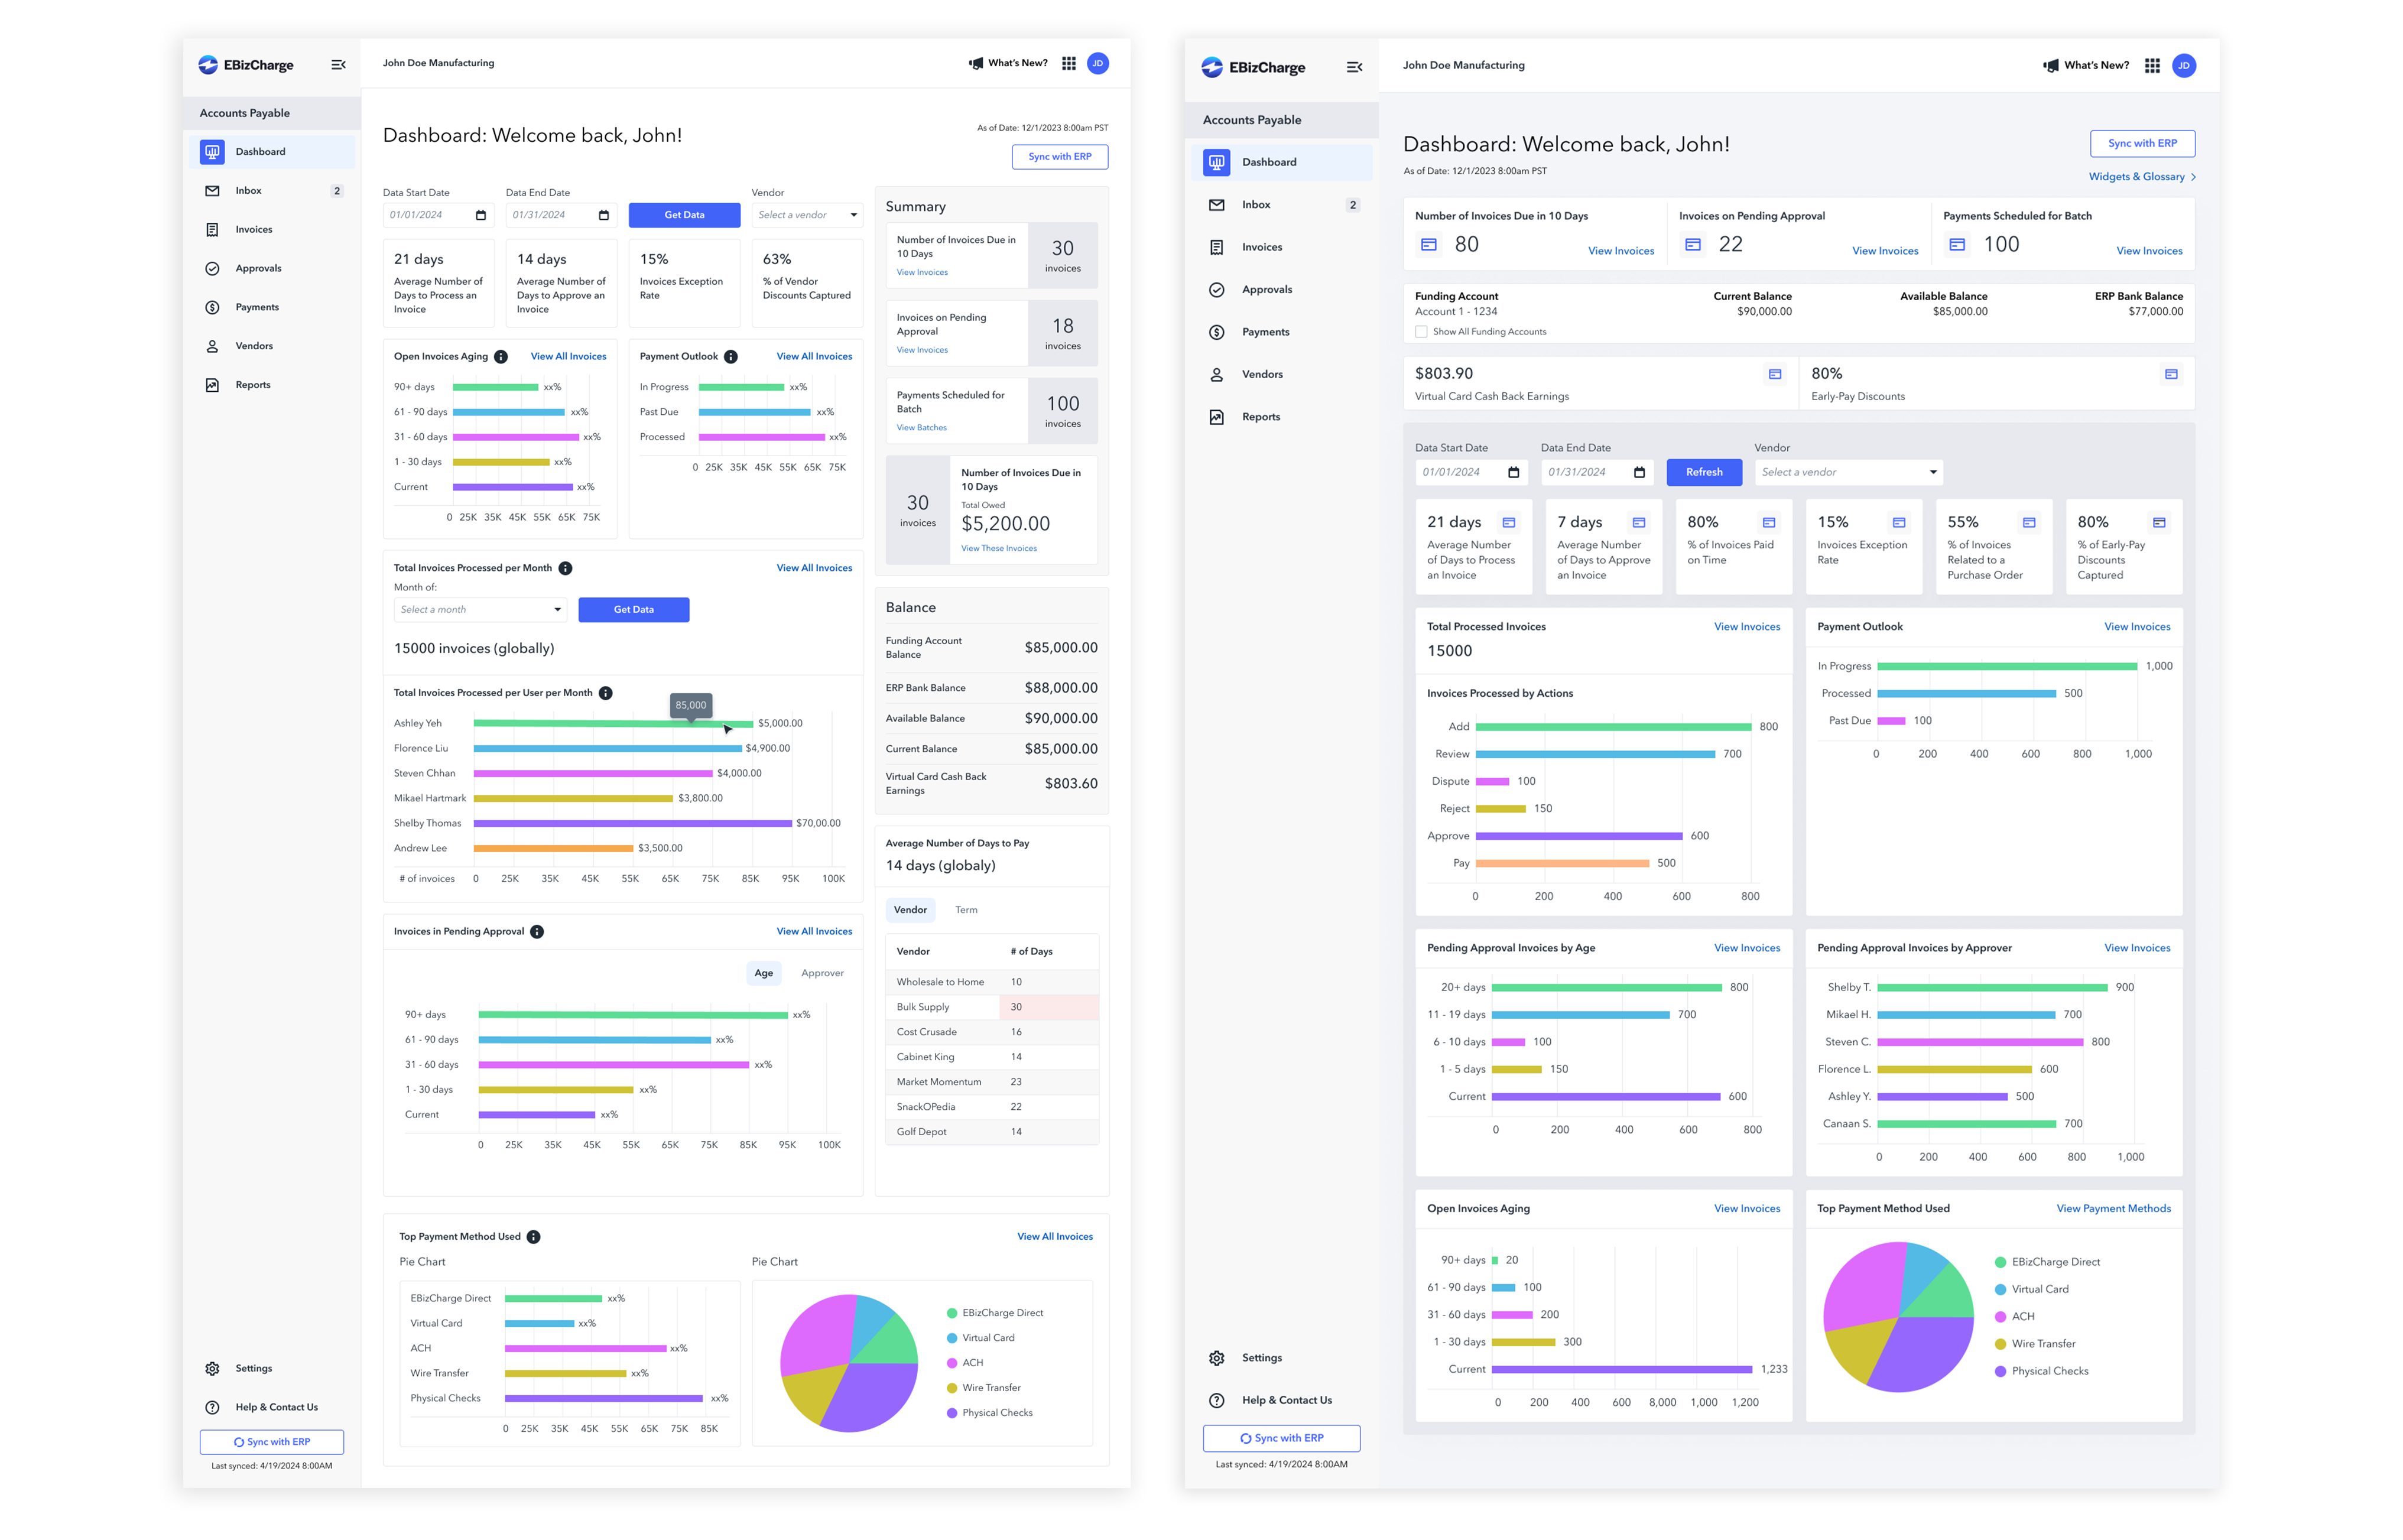Open Widgets & Glossary link

(x=2141, y=177)
